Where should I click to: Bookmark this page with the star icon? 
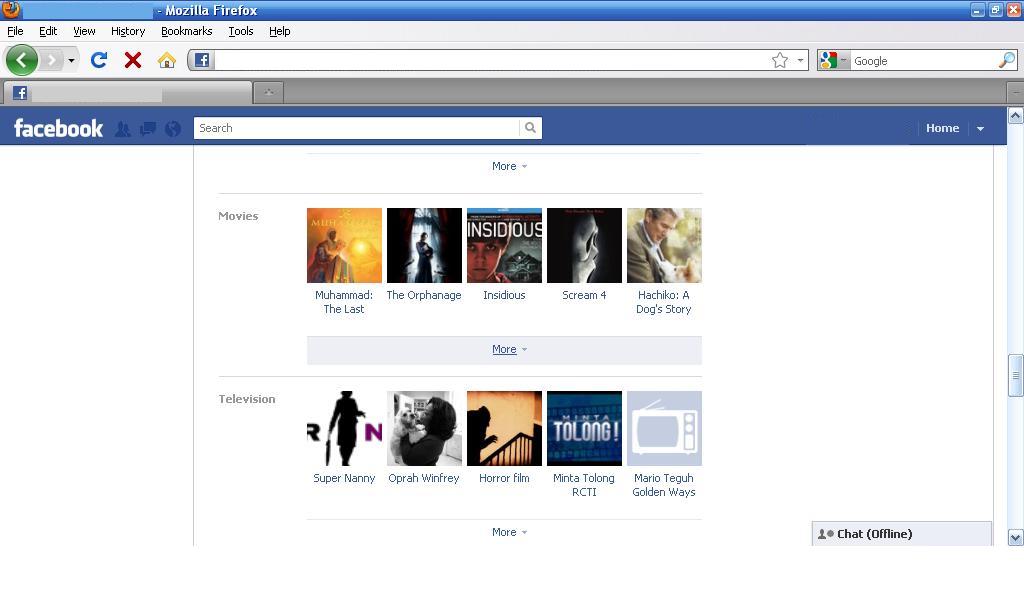click(780, 61)
